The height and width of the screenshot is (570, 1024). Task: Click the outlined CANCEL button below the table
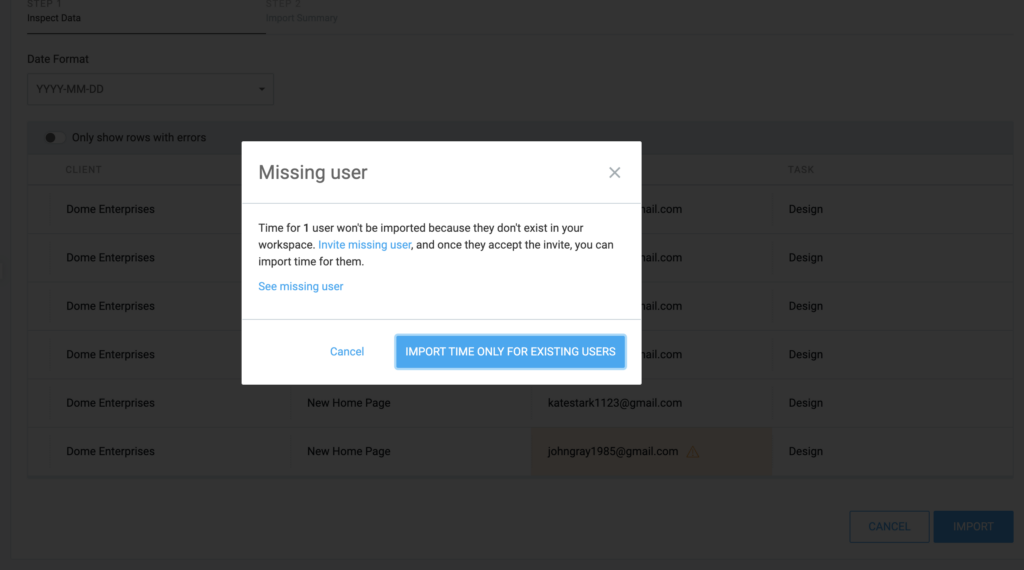click(888, 527)
